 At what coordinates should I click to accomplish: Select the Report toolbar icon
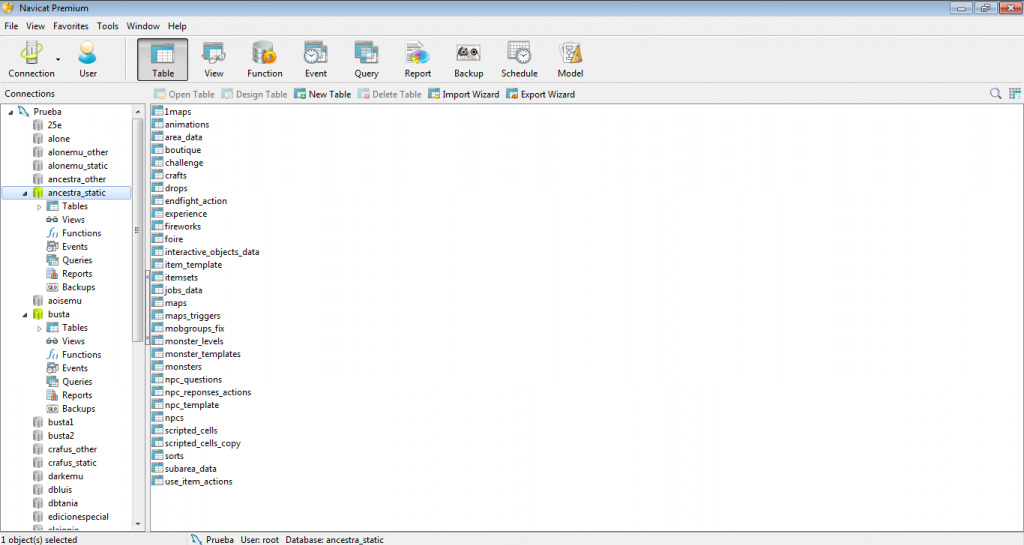coord(417,59)
